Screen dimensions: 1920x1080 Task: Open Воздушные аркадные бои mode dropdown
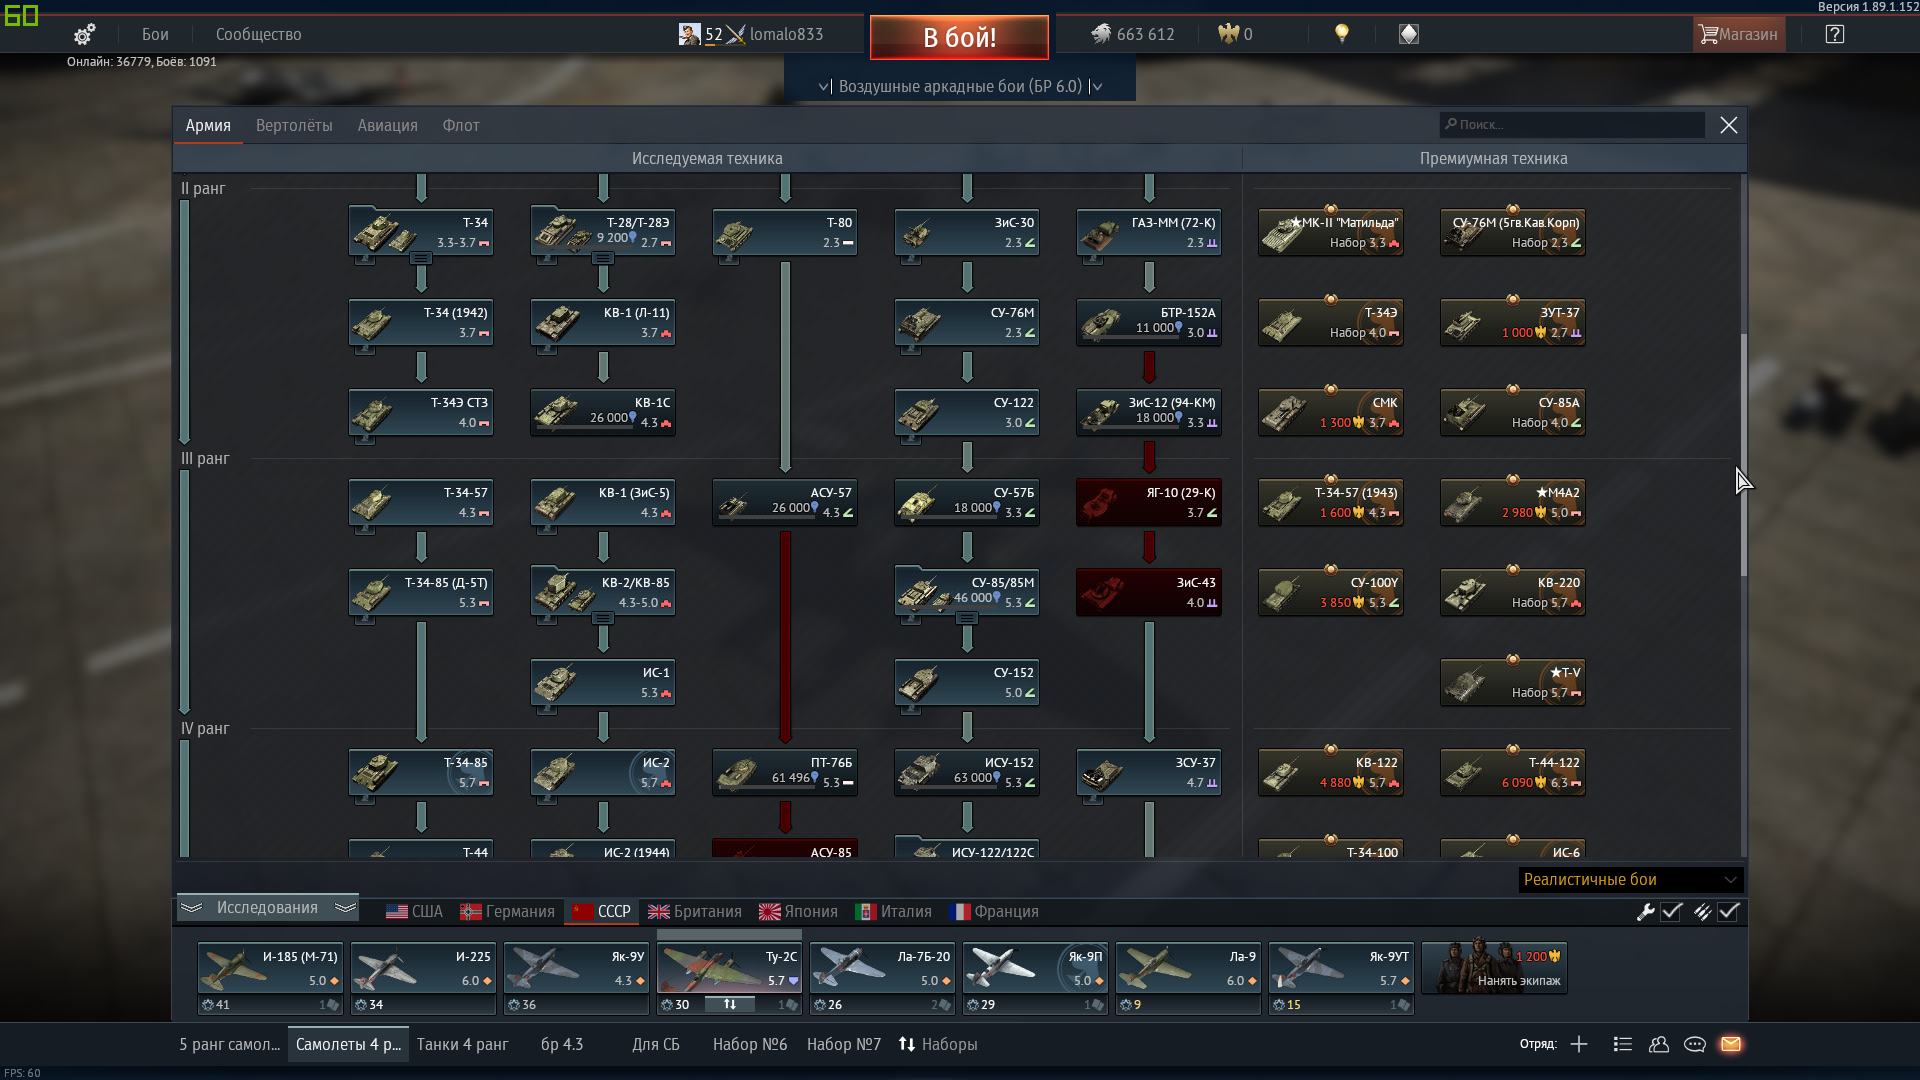[x=960, y=86]
